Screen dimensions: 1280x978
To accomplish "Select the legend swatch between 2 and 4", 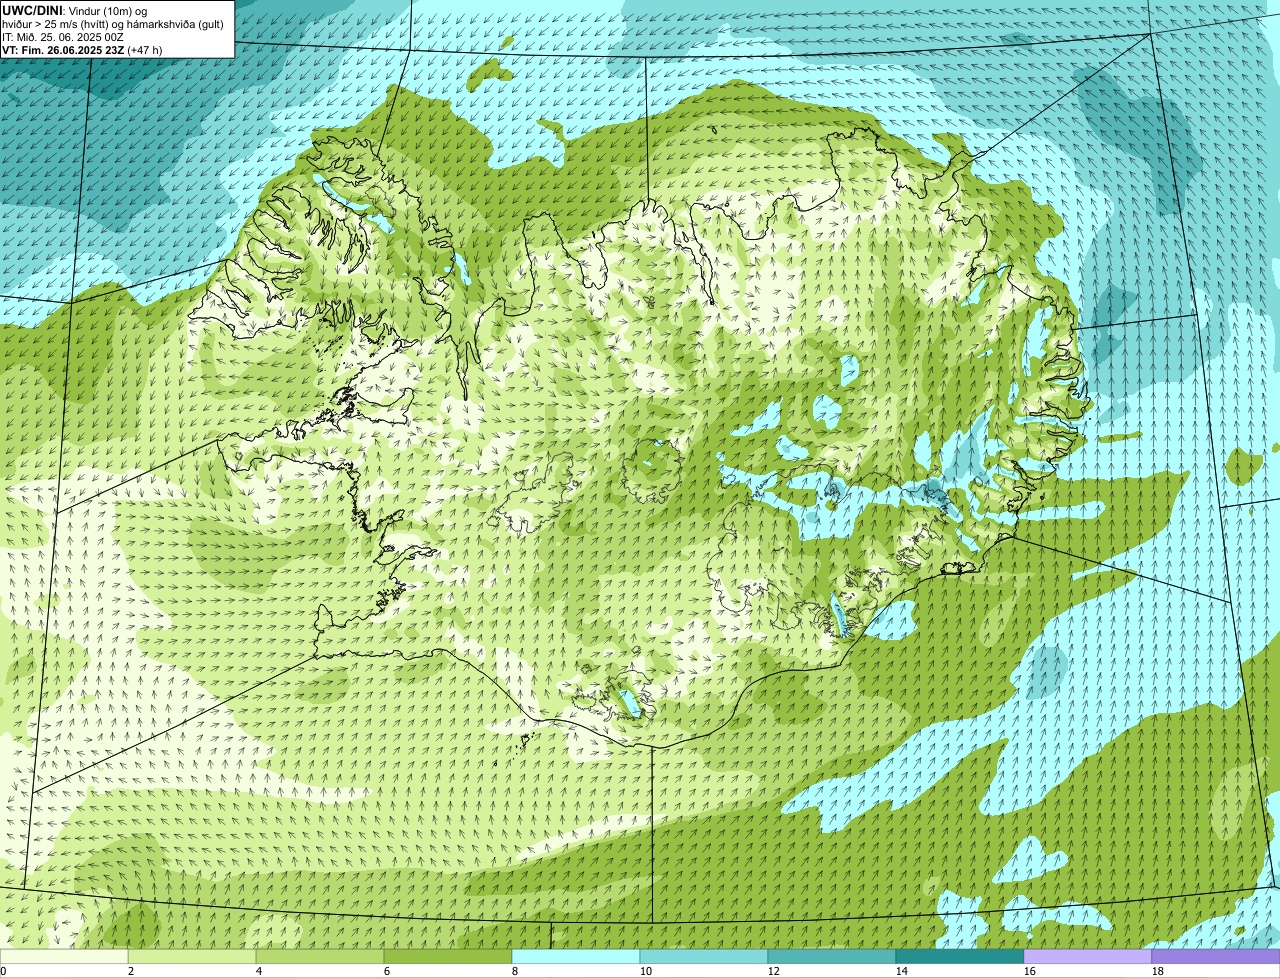I will point(192,957).
